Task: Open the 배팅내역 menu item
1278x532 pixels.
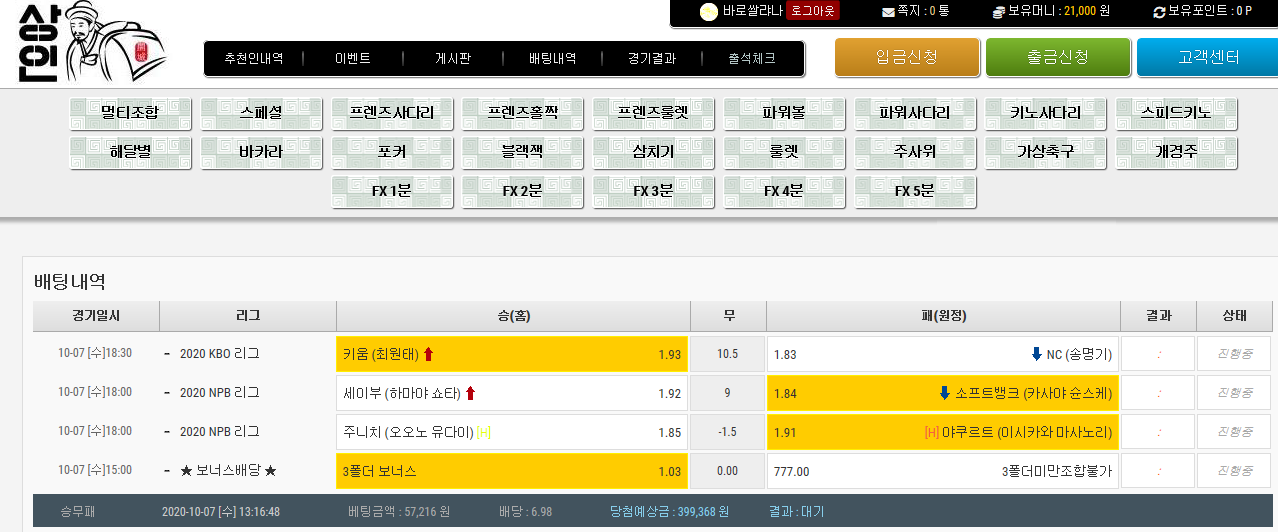Action: (x=552, y=59)
